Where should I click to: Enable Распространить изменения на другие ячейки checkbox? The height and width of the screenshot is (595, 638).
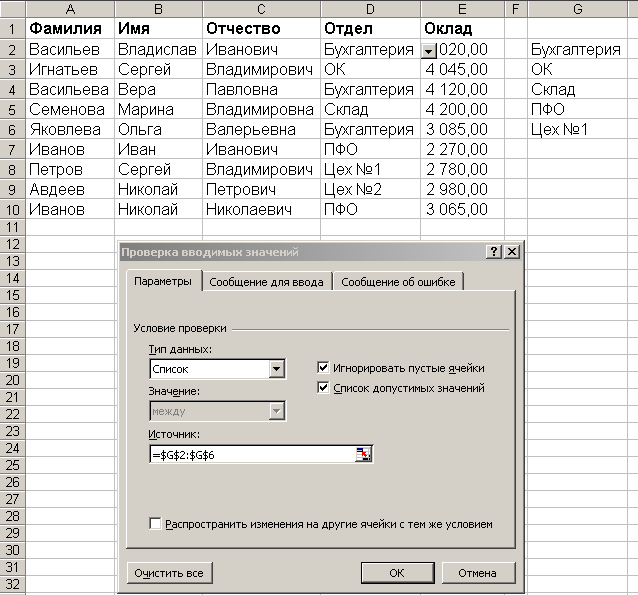click(x=155, y=524)
